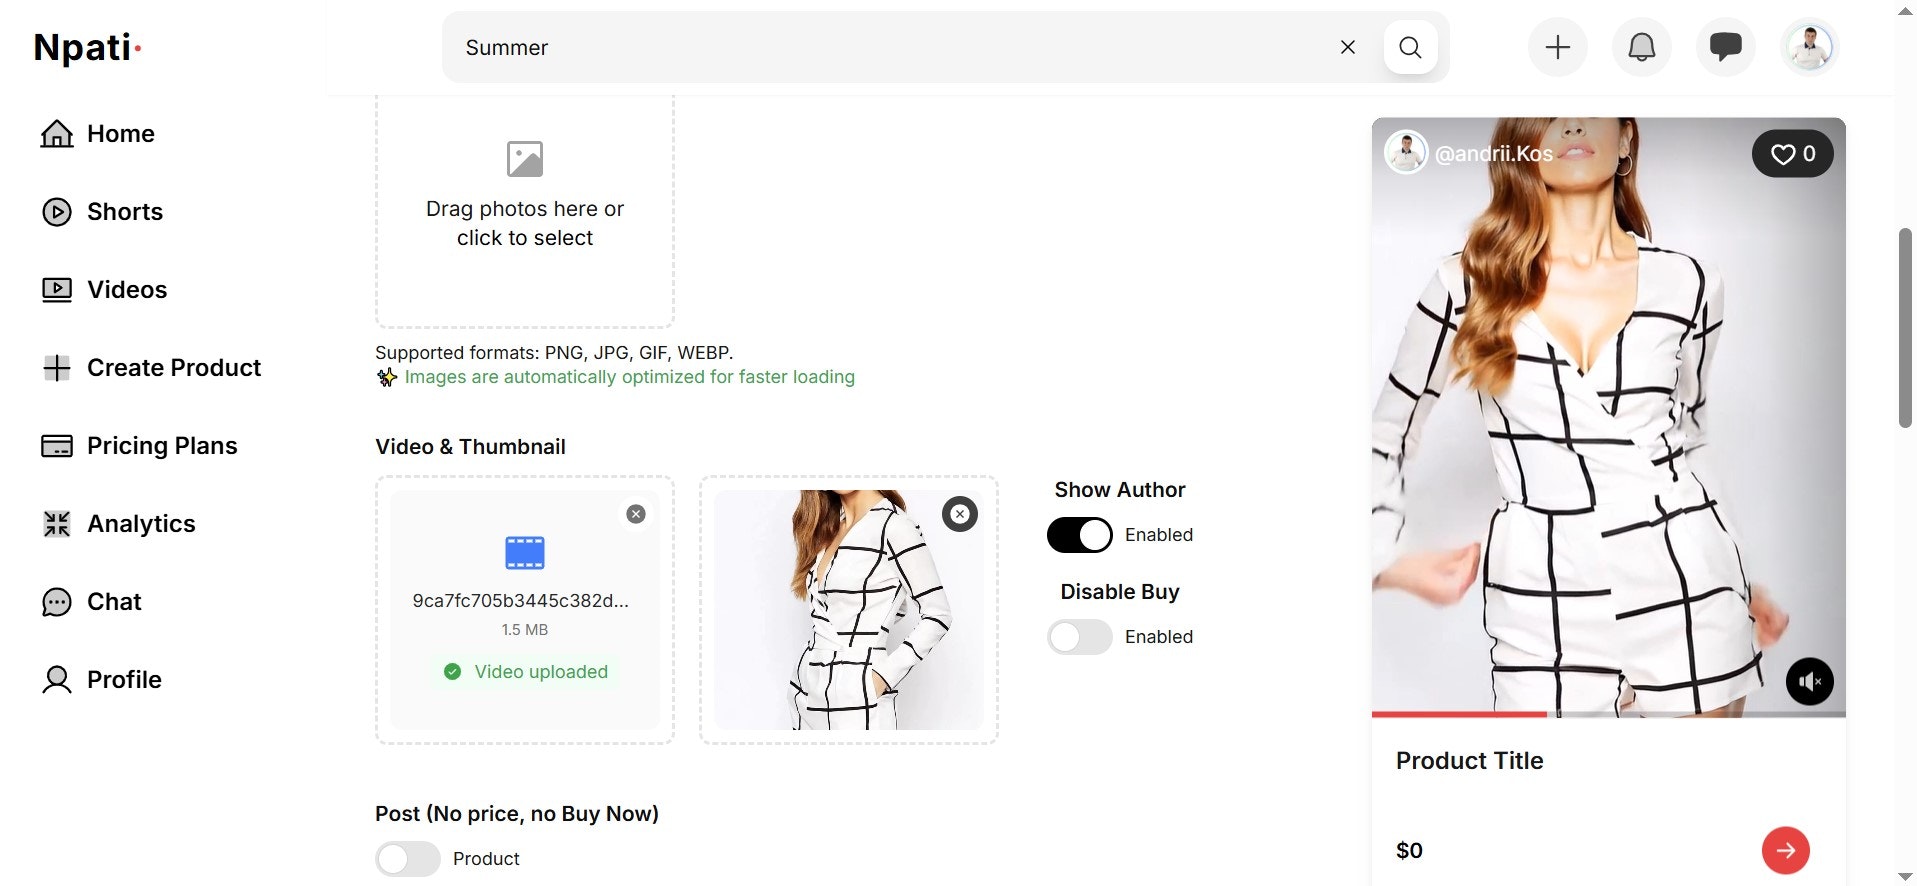Open Pricing Plans from the sidebar
This screenshot has height=886, width=1917.
click(162, 445)
